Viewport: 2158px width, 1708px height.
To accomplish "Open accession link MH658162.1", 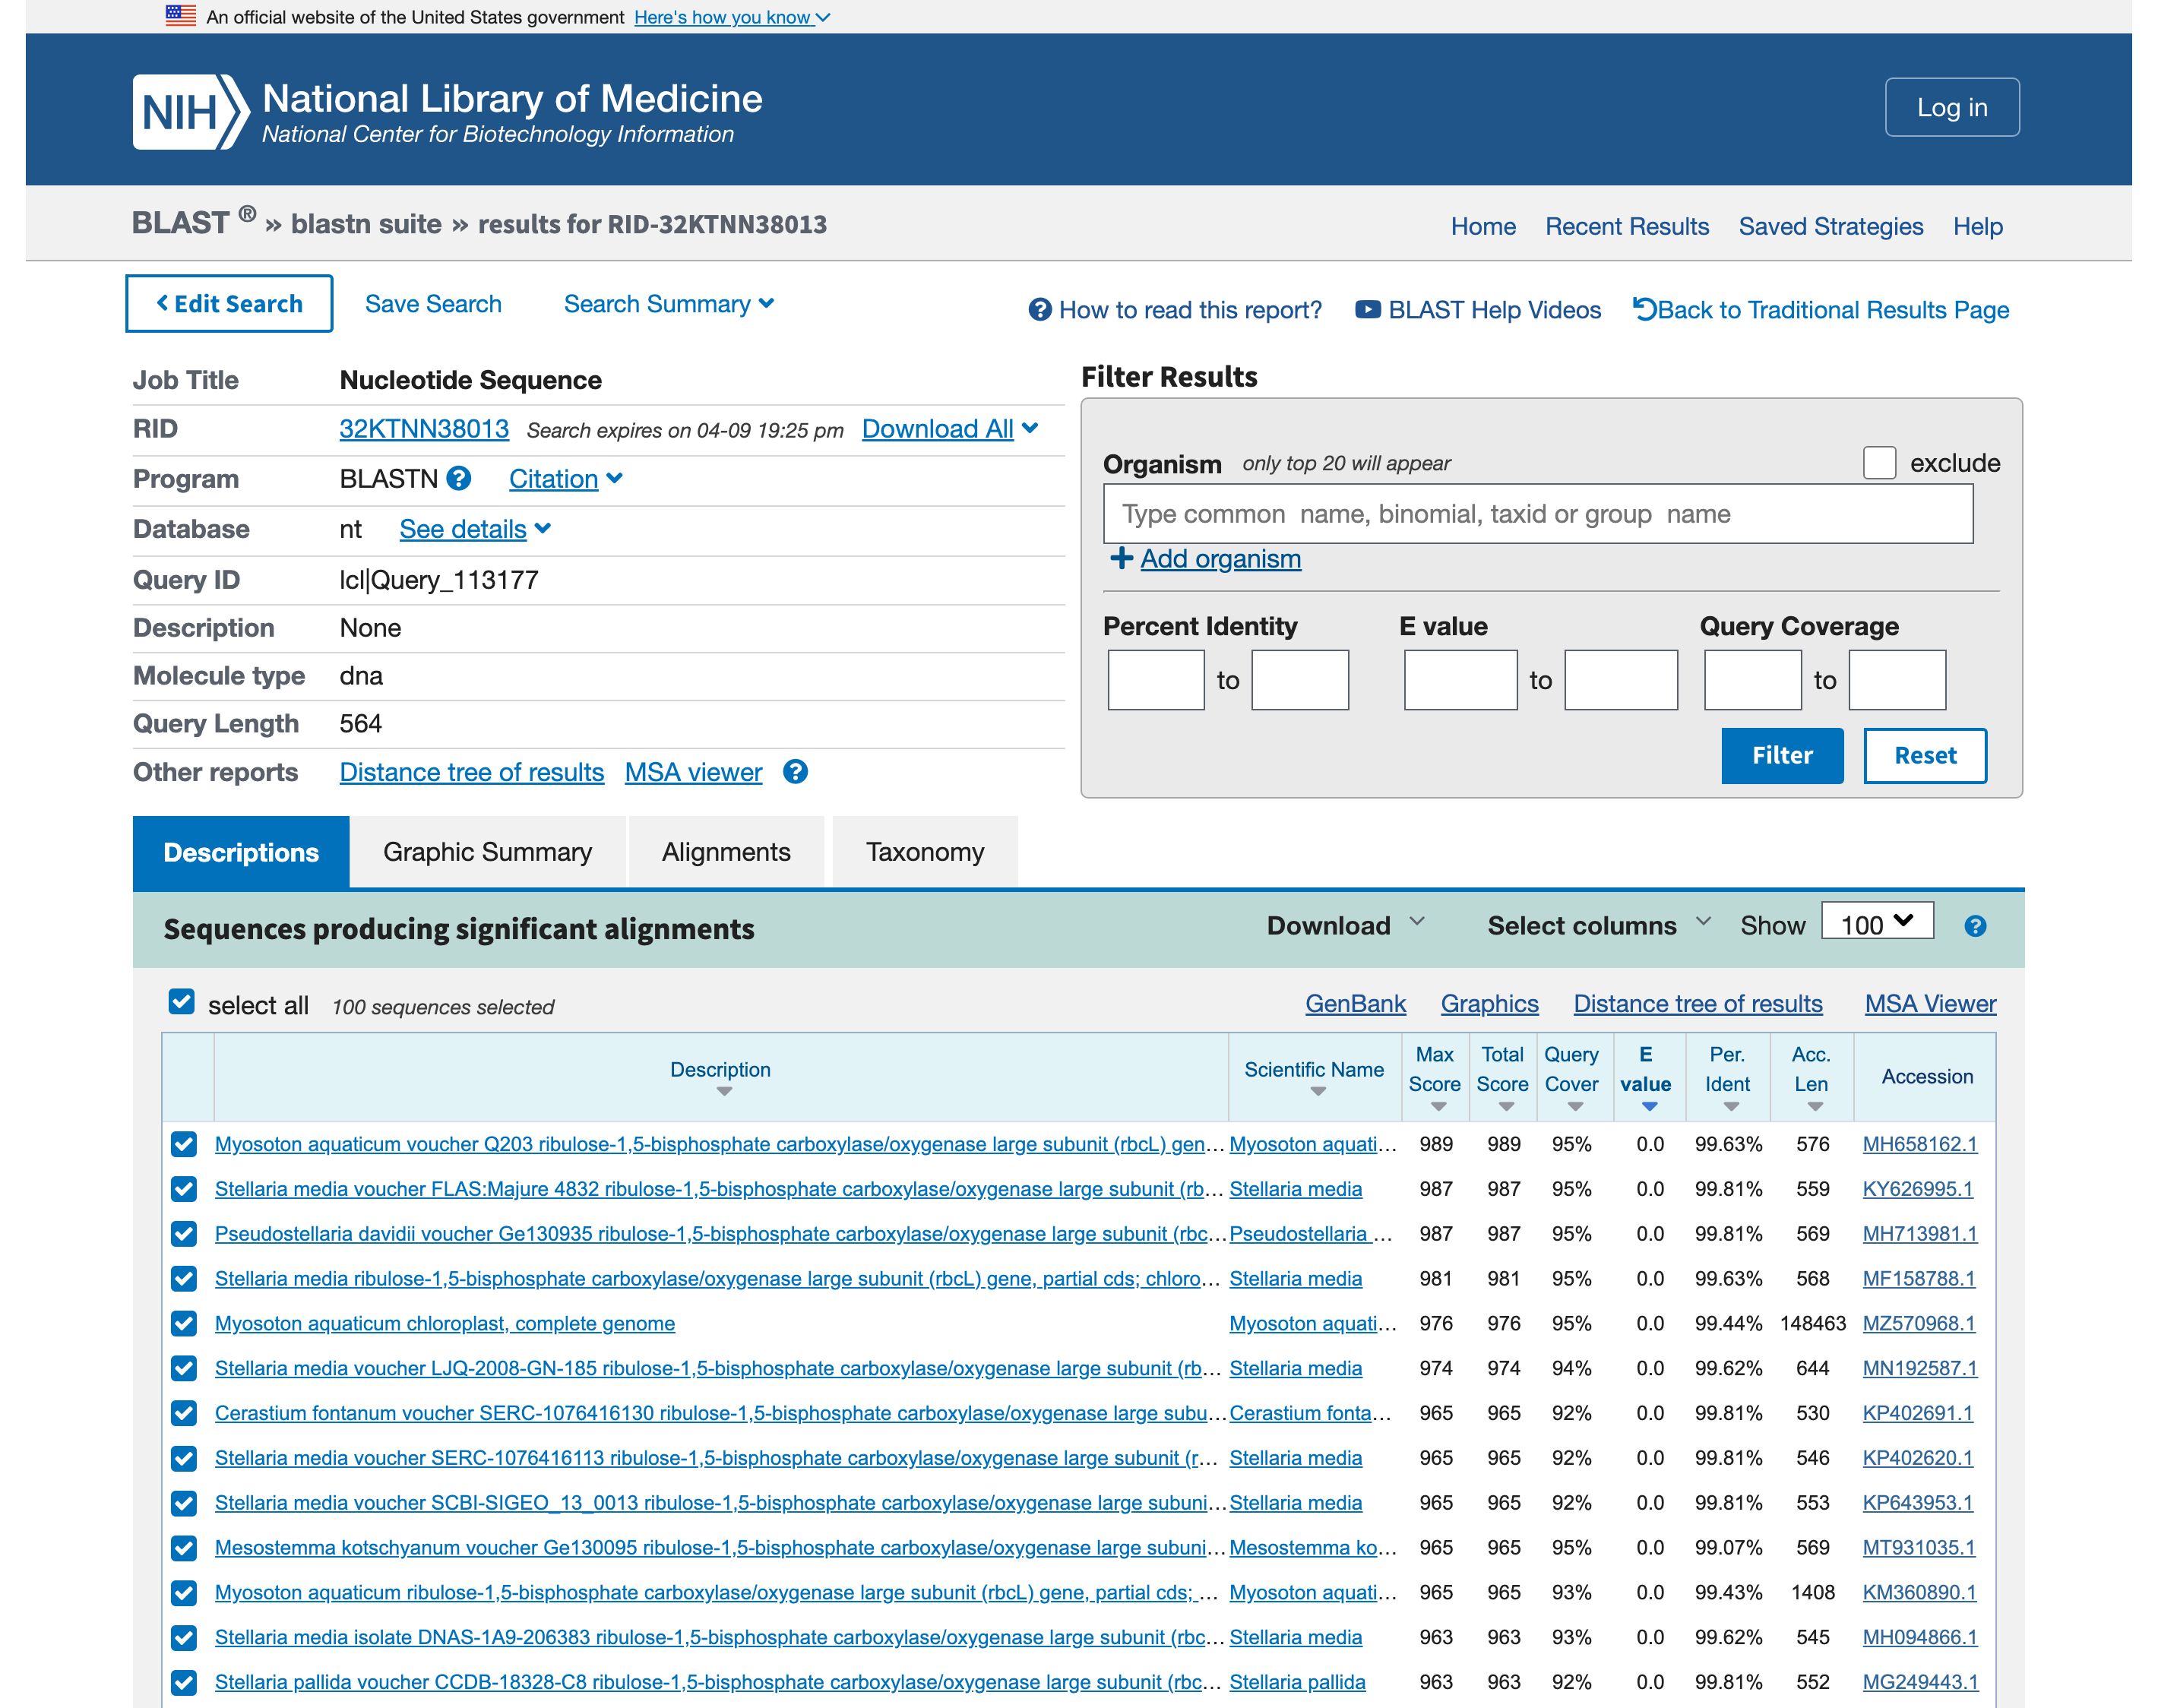I will click(x=1919, y=1144).
